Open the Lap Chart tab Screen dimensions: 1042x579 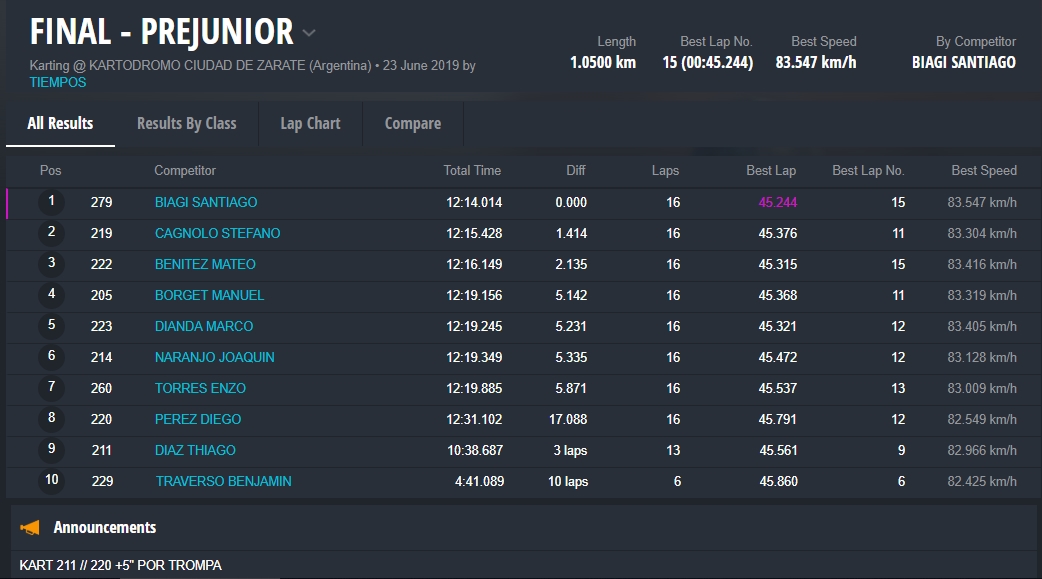point(310,124)
